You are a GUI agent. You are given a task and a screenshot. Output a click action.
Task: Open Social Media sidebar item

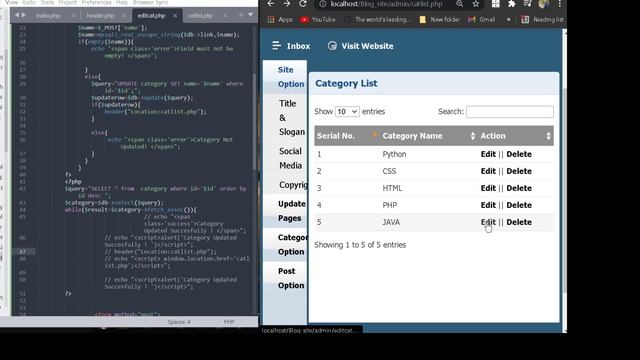click(x=290, y=158)
